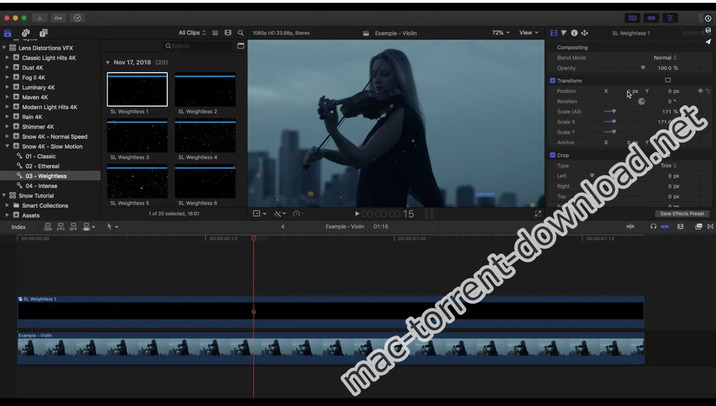This screenshot has width=716, height=406.
Task: Click the Save Effects Preset button
Action: coord(681,213)
